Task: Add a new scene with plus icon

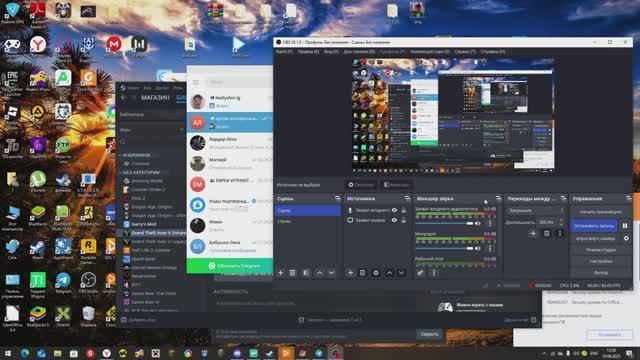Action: pos(280,273)
